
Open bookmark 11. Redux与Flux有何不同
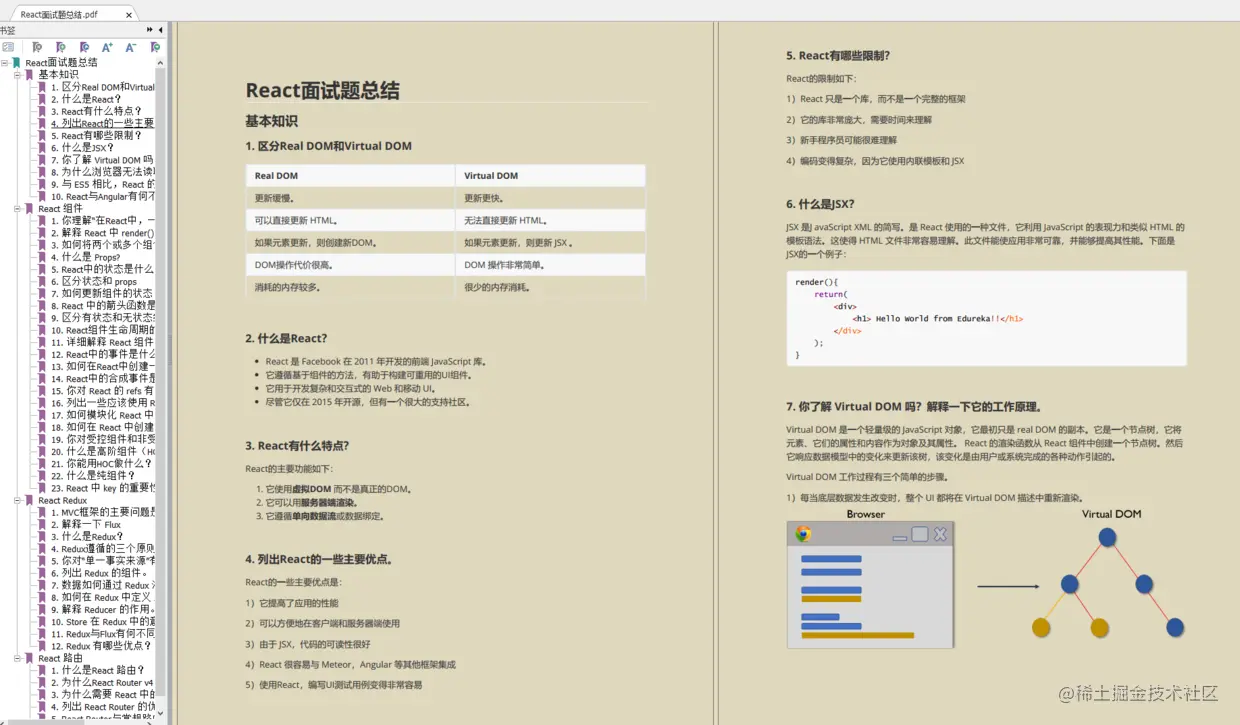click(x=103, y=634)
